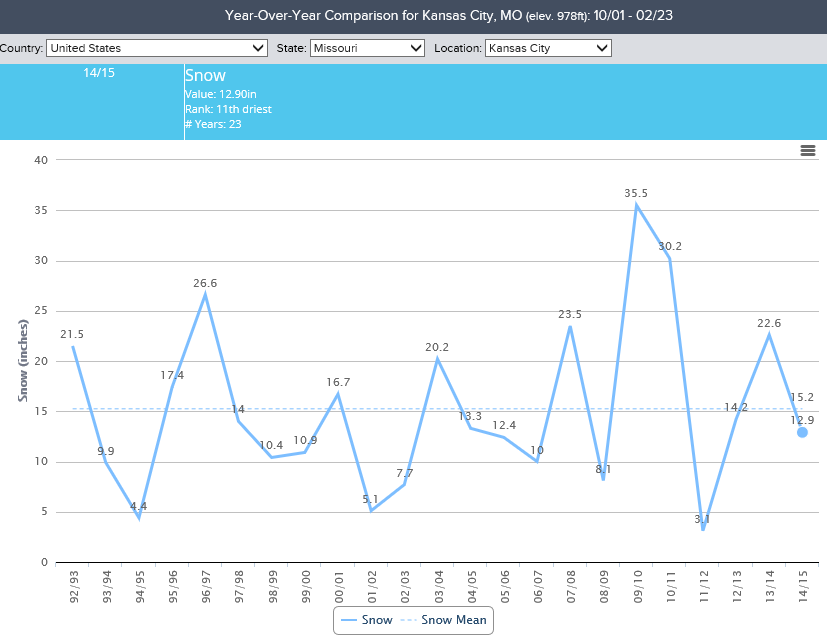This screenshot has height=635, width=827.
Task: Select the 26.6 data point at 96/97
Action: [205, 294]
